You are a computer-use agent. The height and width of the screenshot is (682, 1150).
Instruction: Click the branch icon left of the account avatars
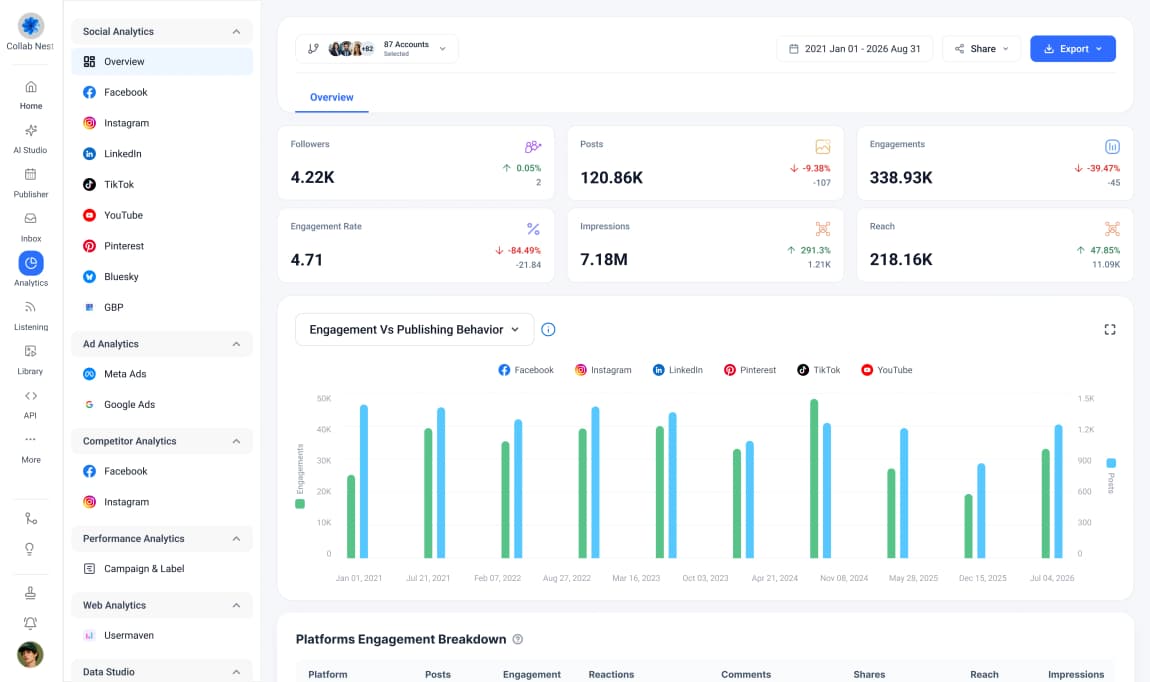click(x=313, y=48)
